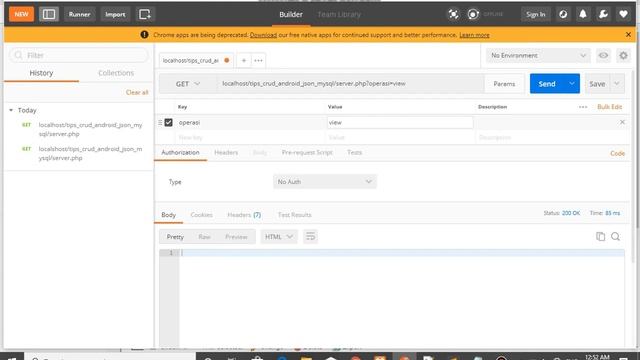Open the params column options ellipsis
Screen dimensions: 640x360
583,107
